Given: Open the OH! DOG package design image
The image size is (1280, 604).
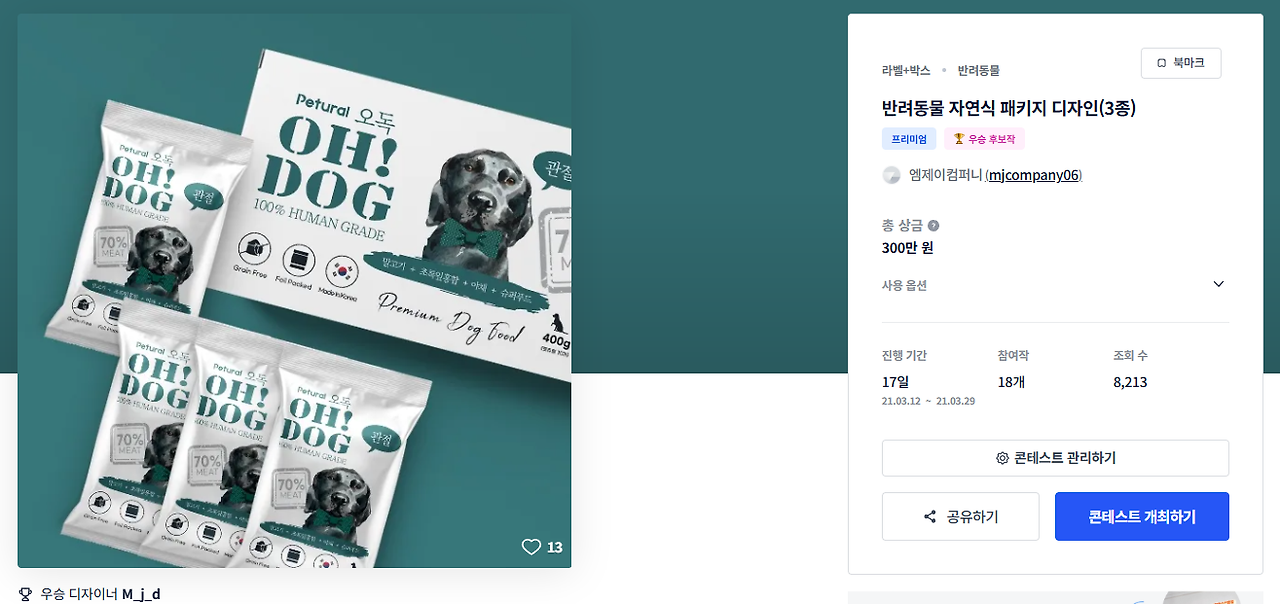Looking at the screenshot, I should point(294,291).
